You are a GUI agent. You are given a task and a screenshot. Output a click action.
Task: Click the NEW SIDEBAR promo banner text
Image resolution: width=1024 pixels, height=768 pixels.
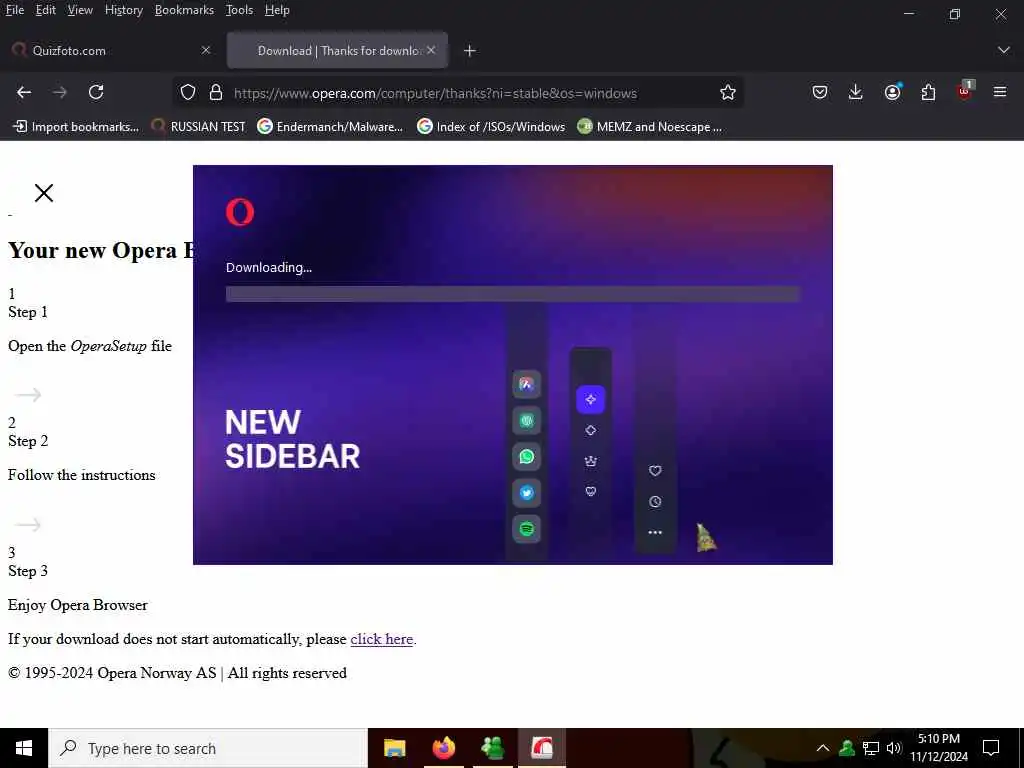tap(292, 439)
